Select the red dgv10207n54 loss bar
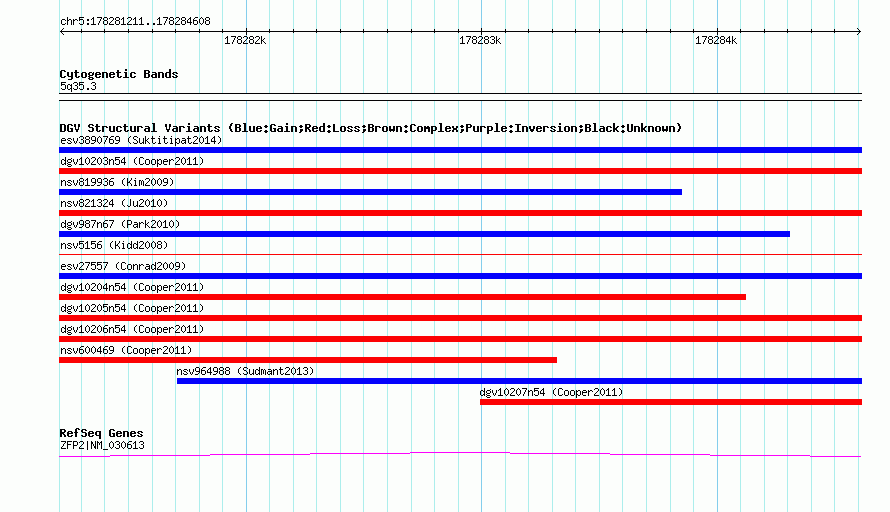 coord(671,402)
